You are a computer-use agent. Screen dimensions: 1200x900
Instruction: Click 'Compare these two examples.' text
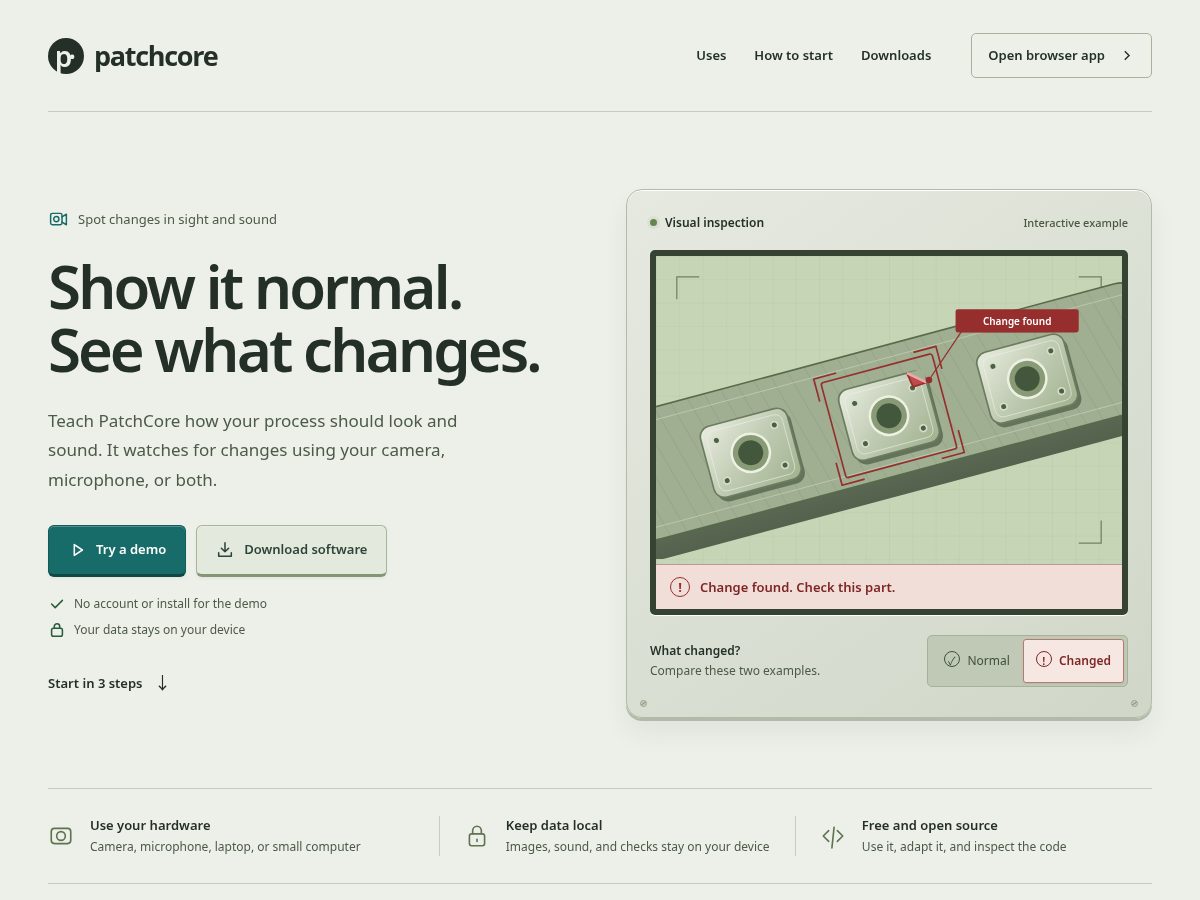point(735,671)
